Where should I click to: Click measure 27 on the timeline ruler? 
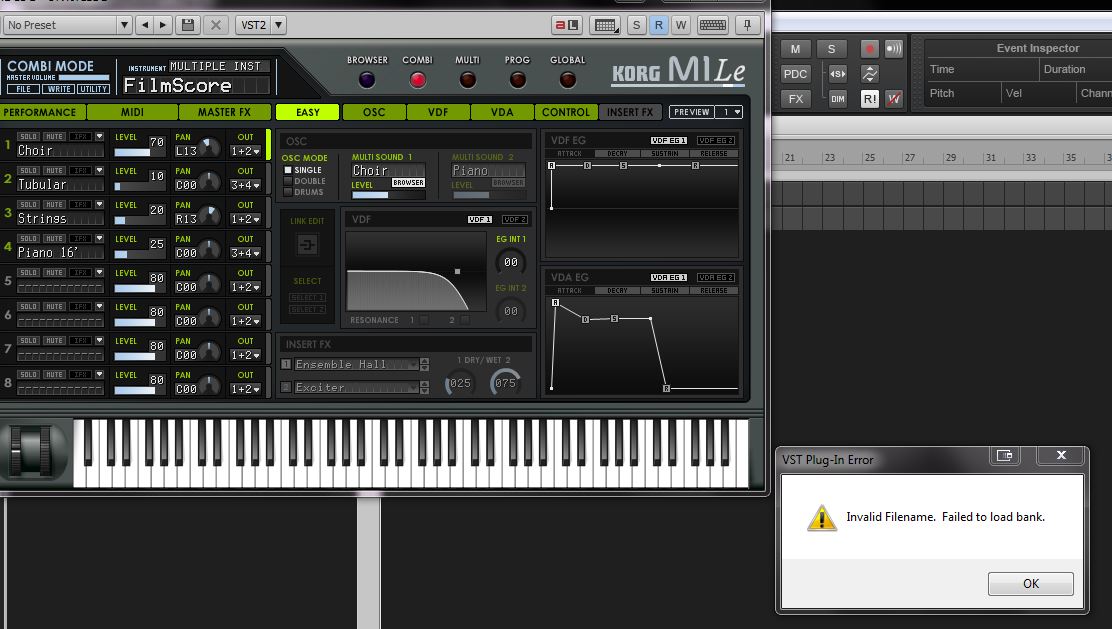point(910,157)
